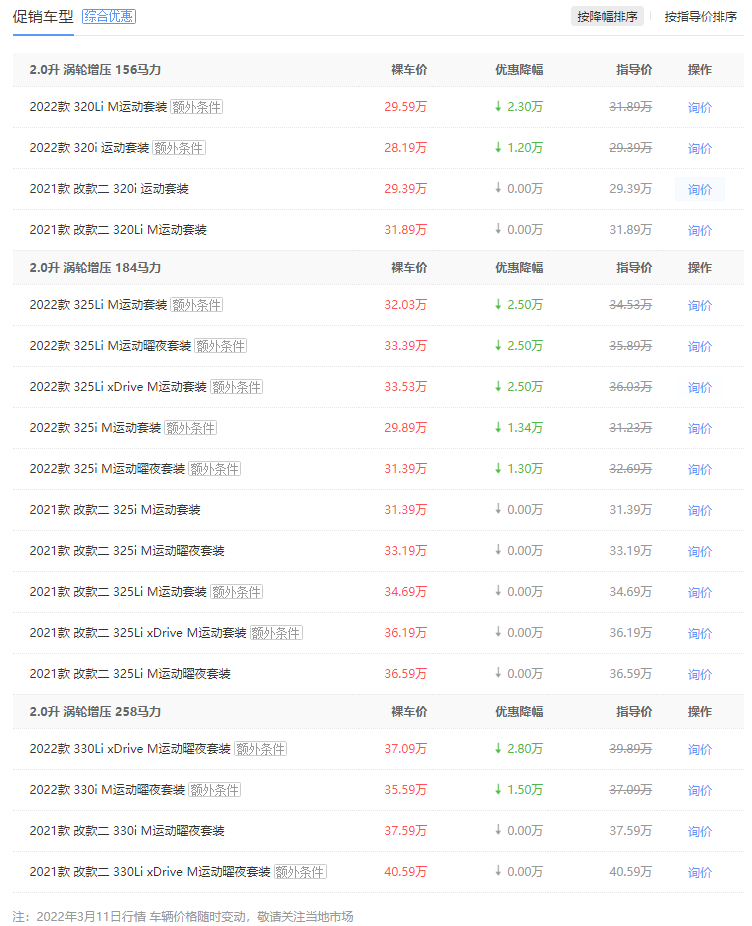This screenshot has width=752, height=926.
Task: Click struck-through guide price 39.89万
Action: click(x=631, y=749)
